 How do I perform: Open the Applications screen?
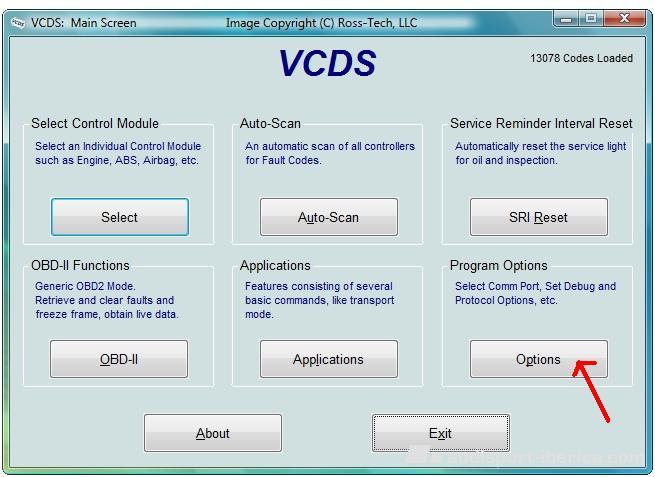pyautogui.click(x=329, y=359)
